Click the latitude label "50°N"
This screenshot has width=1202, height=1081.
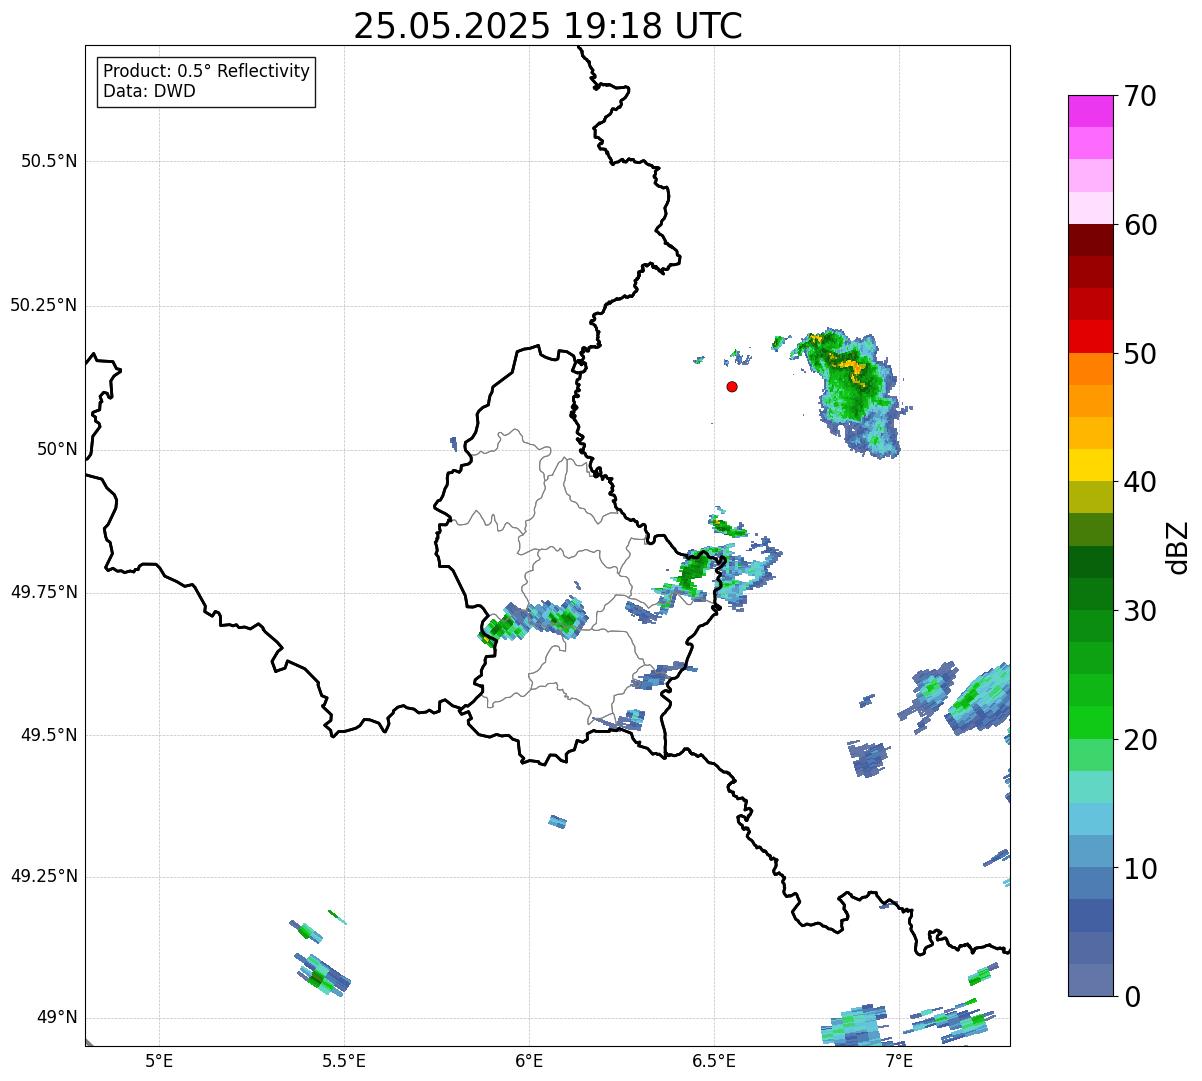[x=58, y=450]
